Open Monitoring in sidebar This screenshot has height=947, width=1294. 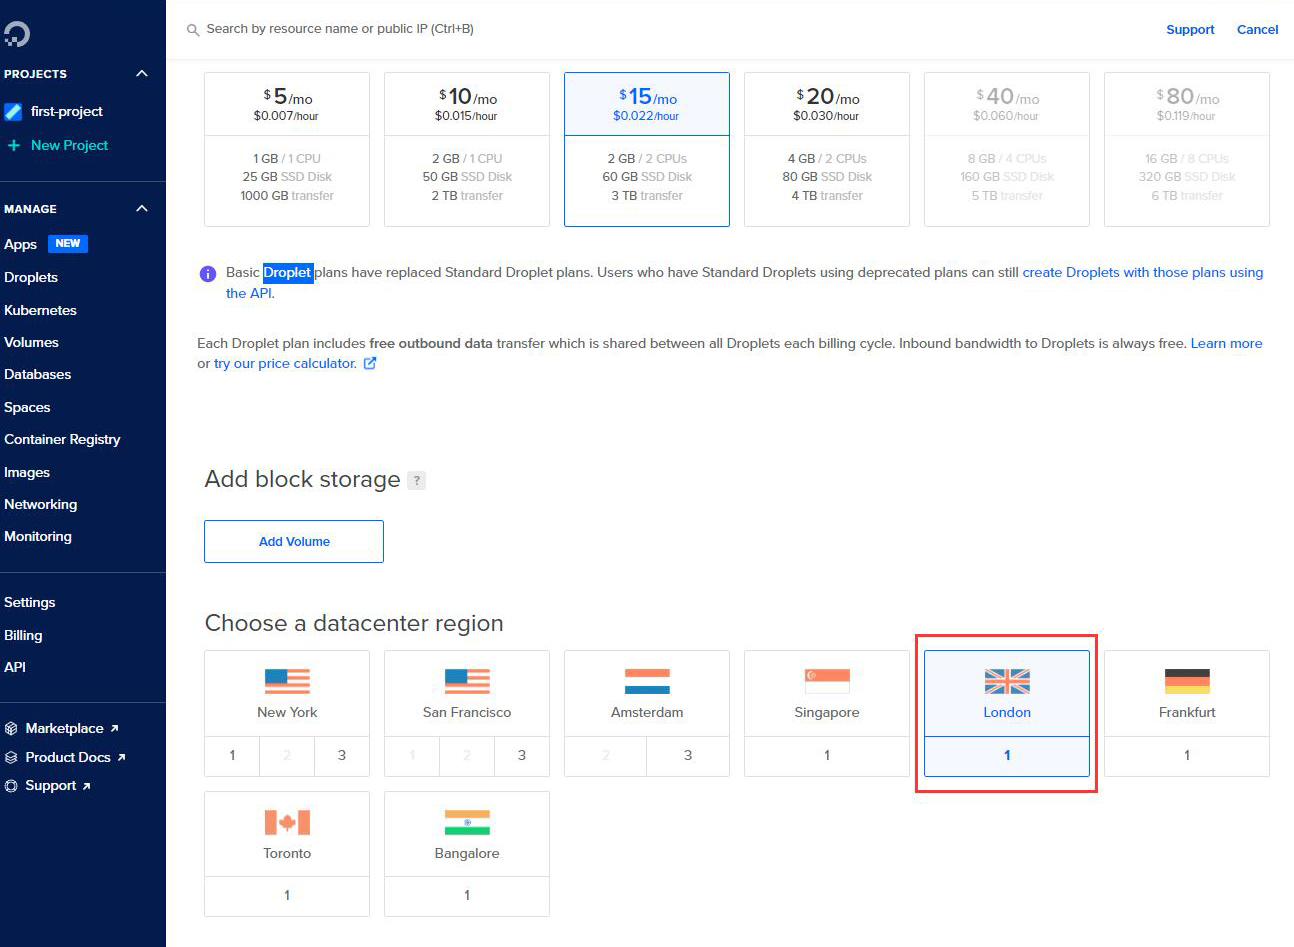pyautogui.click(x=38, y=536)
